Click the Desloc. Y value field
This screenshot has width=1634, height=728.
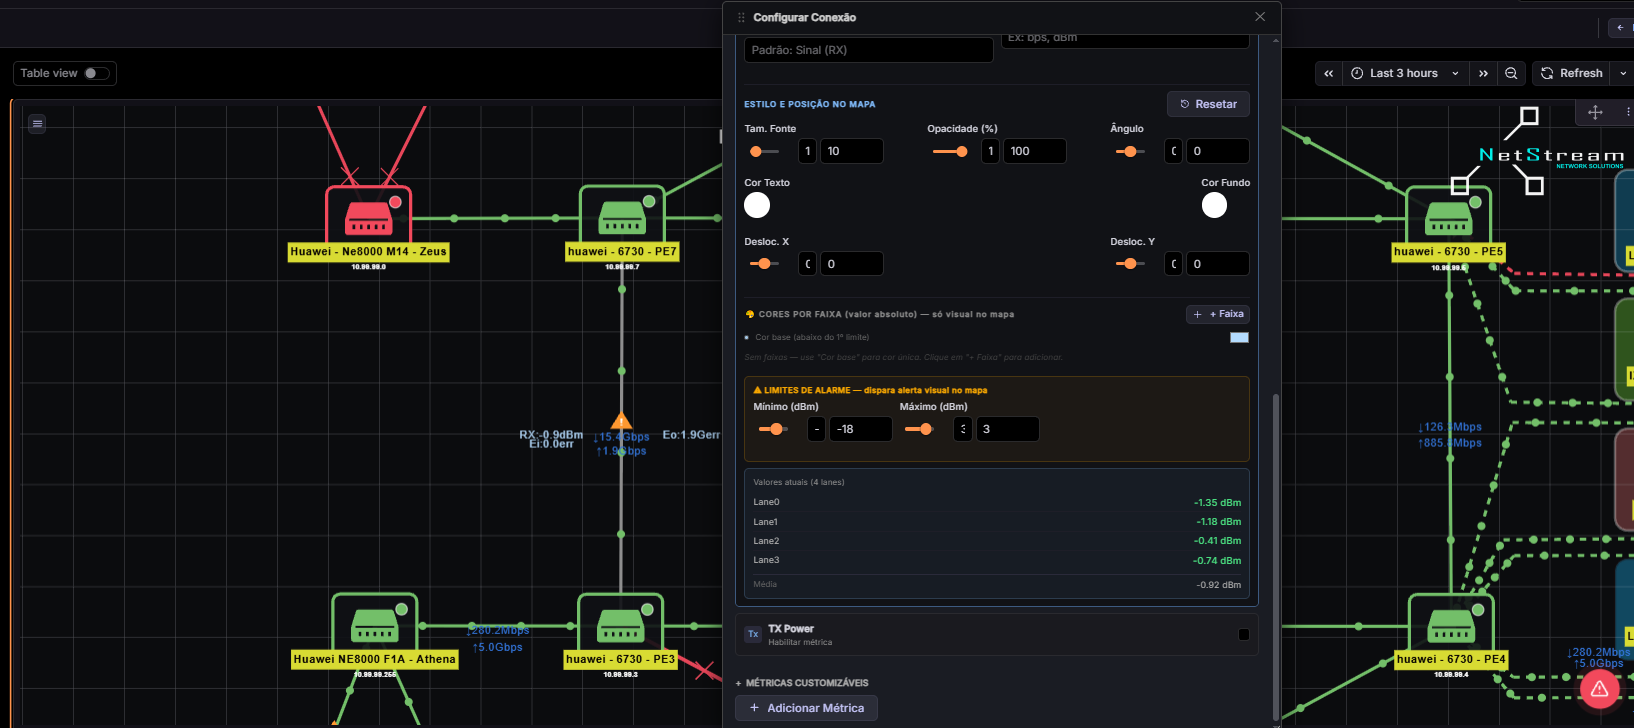point(1218,264)
